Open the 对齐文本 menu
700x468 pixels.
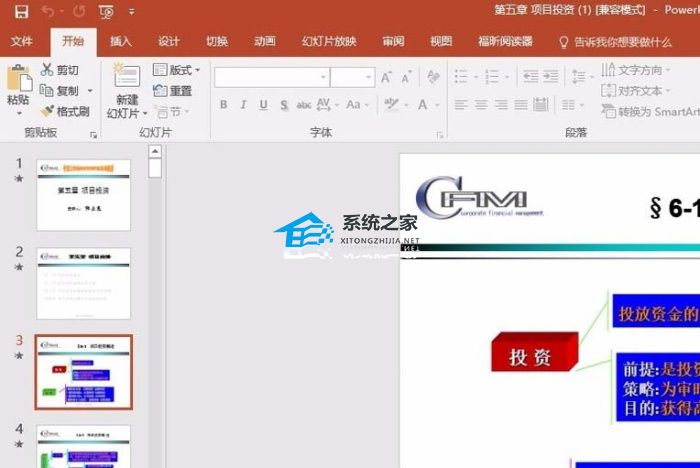tap(636, 91)
